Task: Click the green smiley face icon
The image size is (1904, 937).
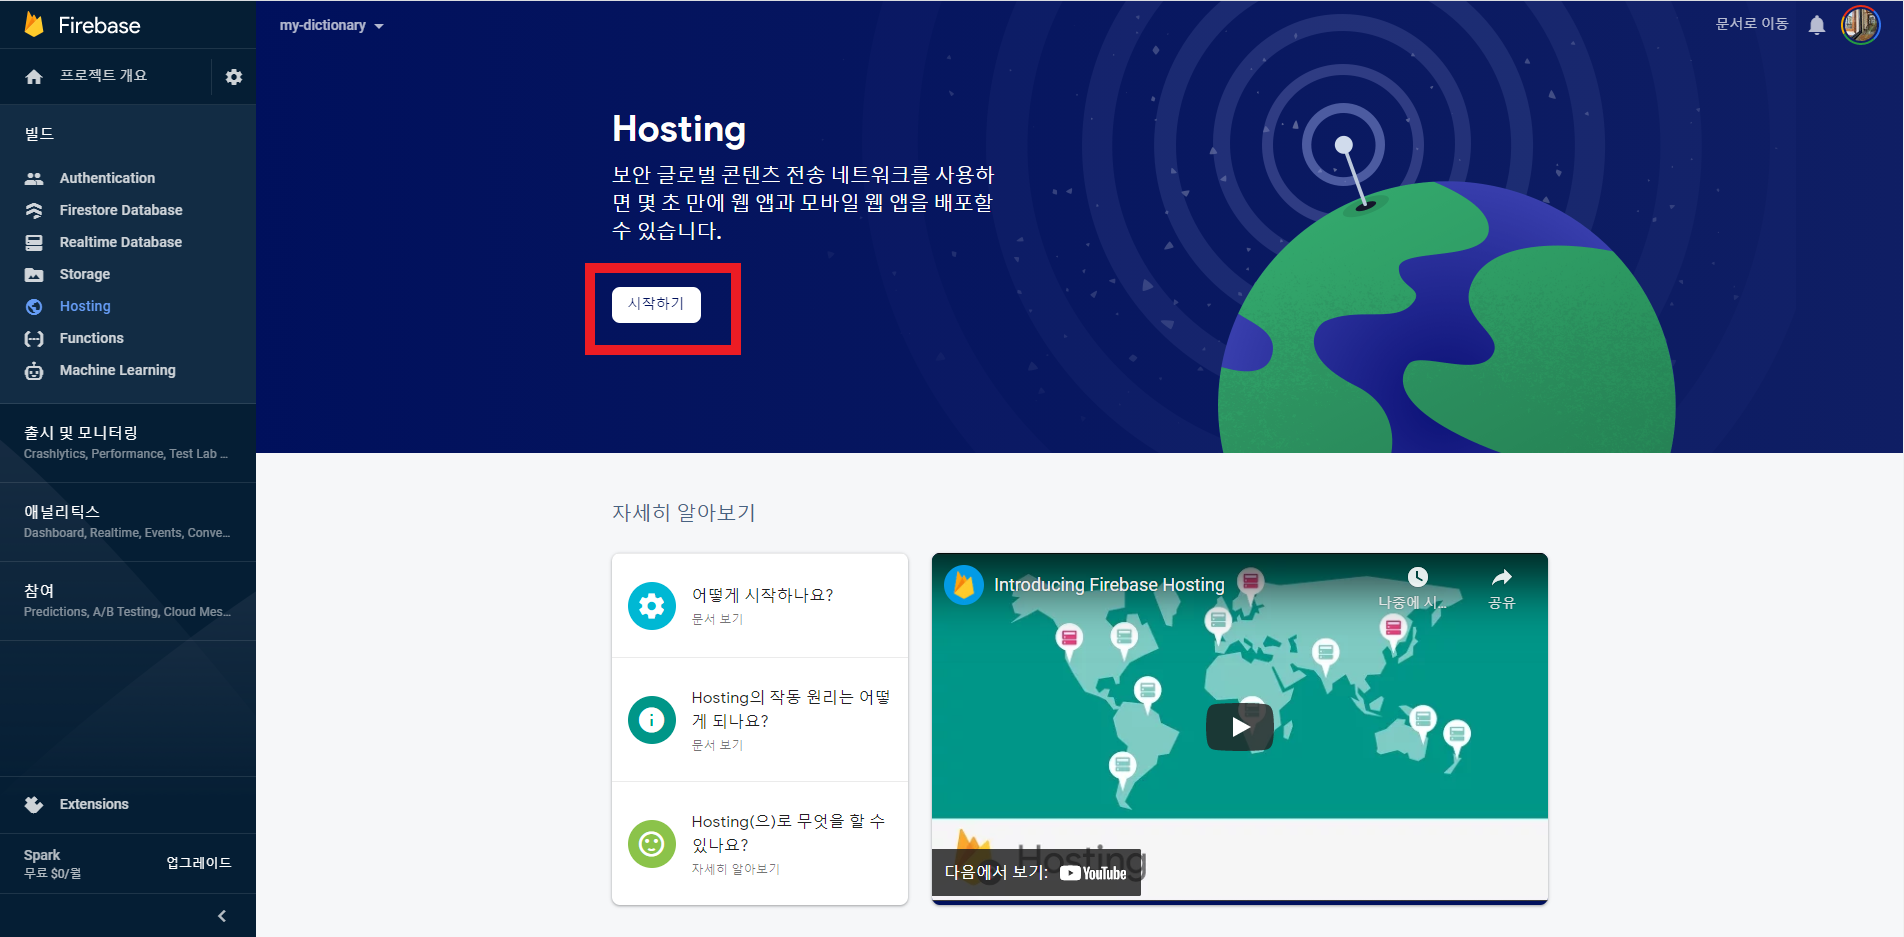Action: click(652, 844)
